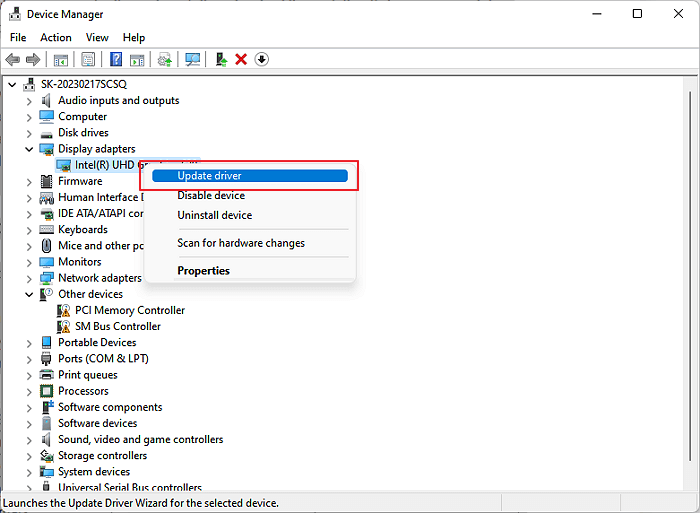Image resolution: width=700 pixels, height=513 pixels.
Task: Open the Action menu
Action: 56,38
